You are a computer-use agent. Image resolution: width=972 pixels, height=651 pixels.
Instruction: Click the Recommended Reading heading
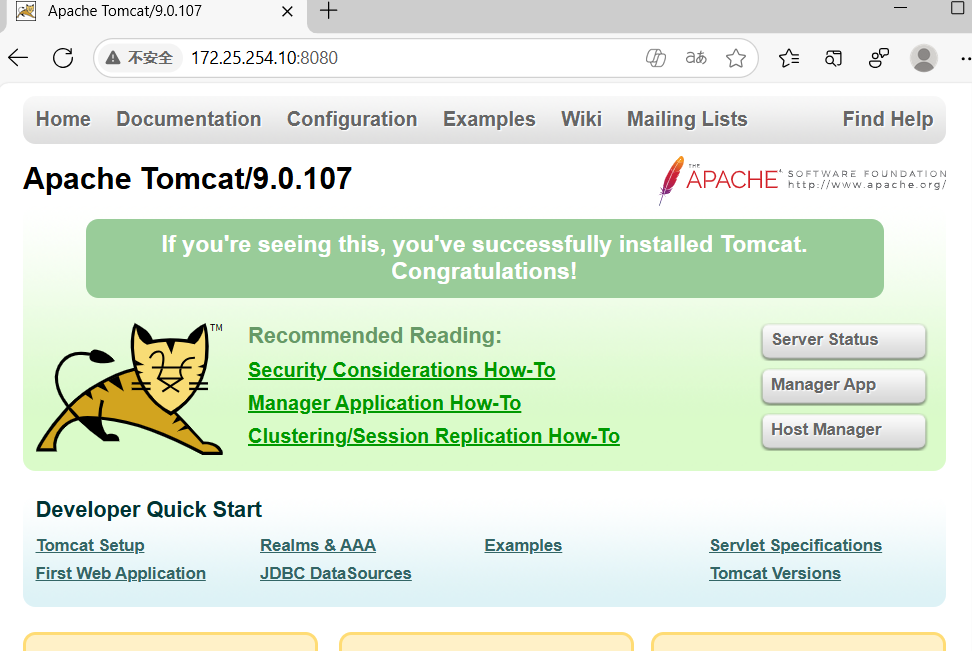(375, 335)
